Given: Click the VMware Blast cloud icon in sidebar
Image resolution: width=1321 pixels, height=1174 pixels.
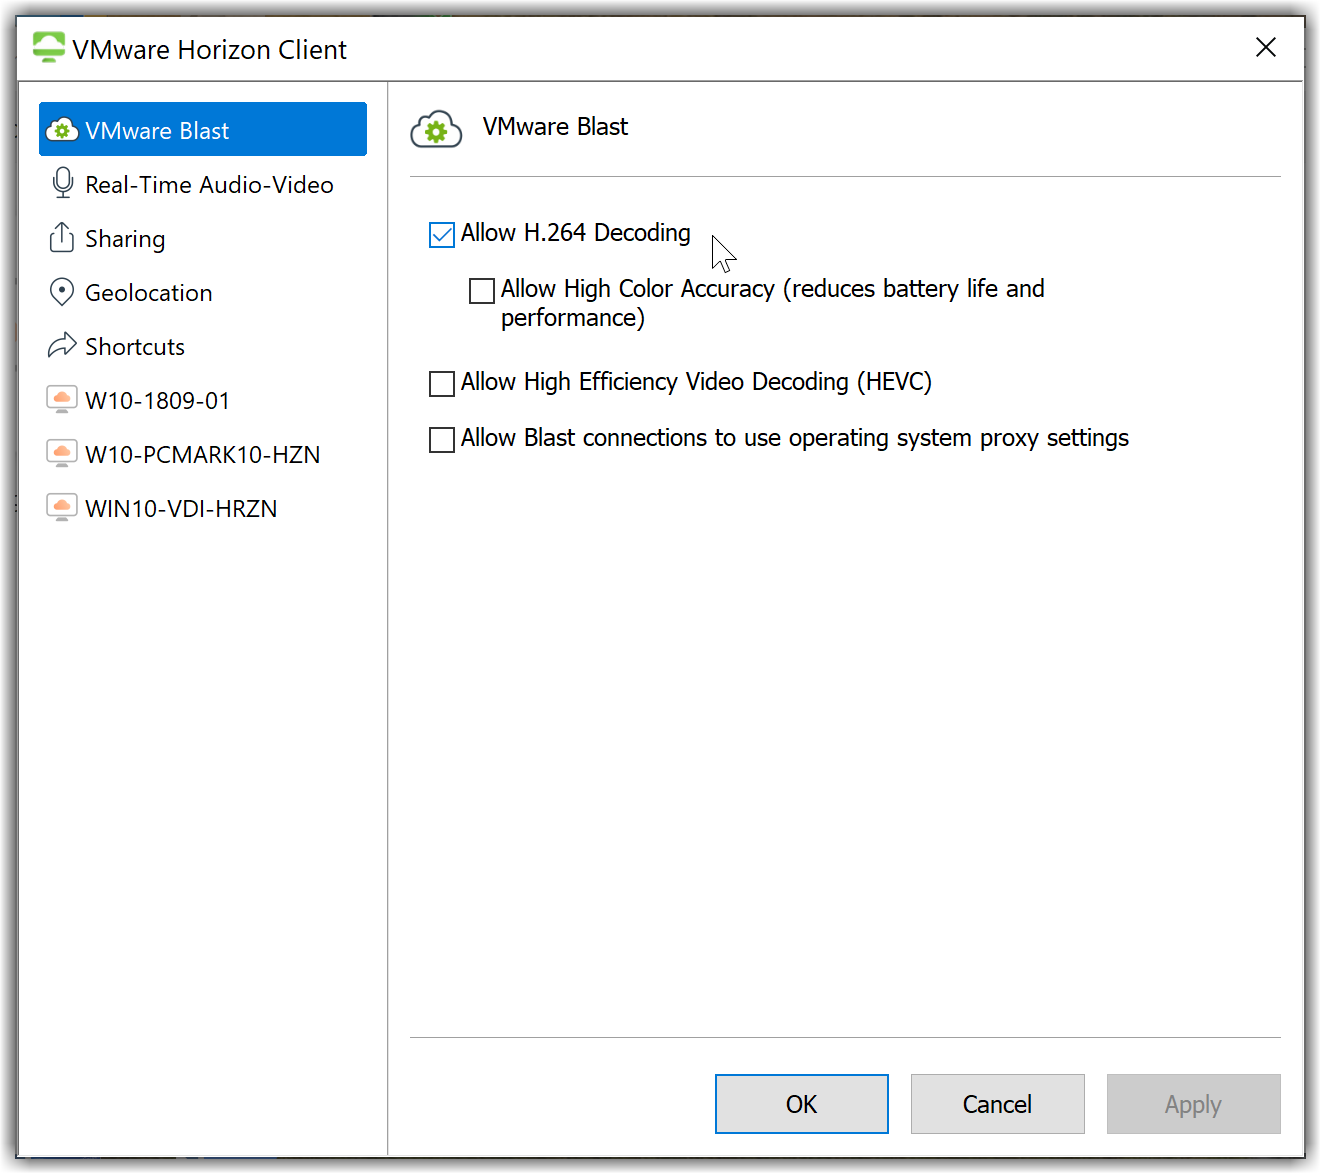Looking at the screenshot, I should point(62,130).
